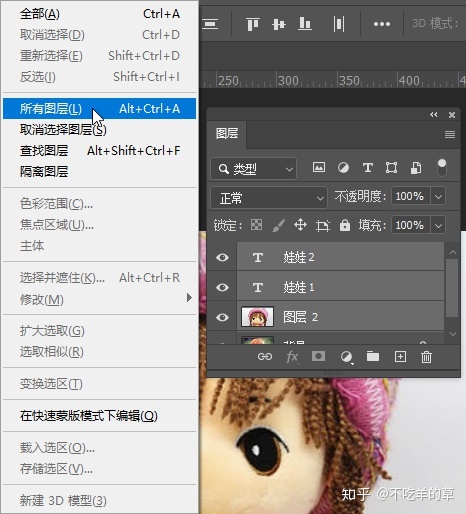Screen dimensions: 466x514
Task: Add a layer mask icon
Action: [x=318, y=356]
